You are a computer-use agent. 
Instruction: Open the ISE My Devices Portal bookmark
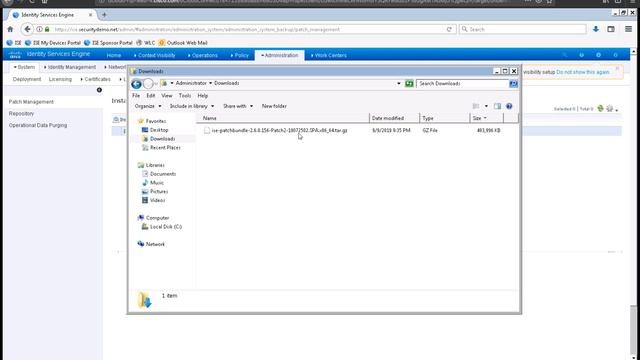coord(53,42)
